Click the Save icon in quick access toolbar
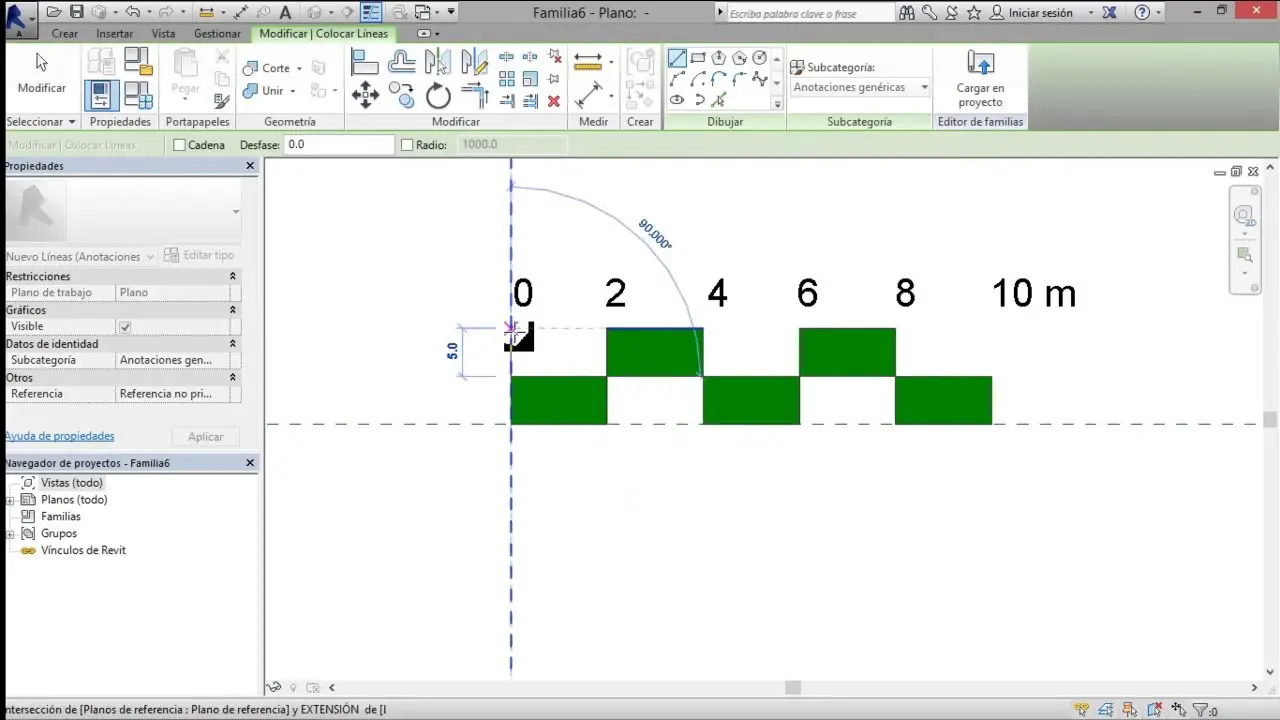 click(x=76, y=12)
